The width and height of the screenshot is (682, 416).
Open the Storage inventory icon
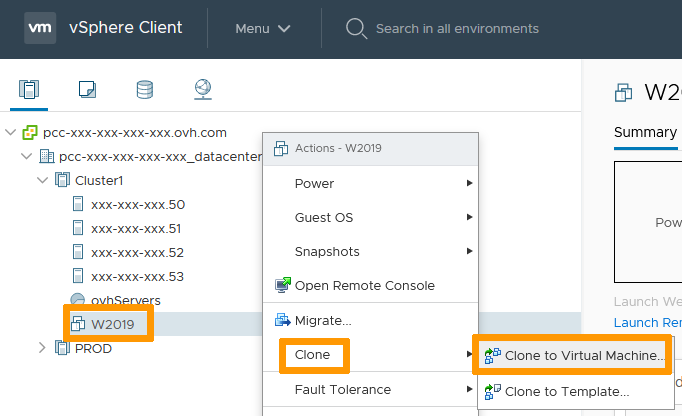pos(145,90)
